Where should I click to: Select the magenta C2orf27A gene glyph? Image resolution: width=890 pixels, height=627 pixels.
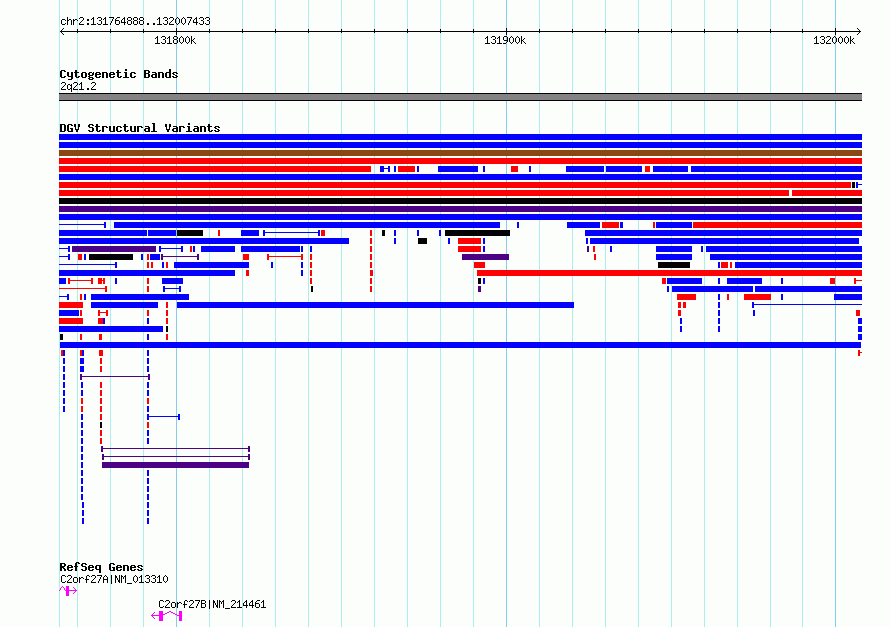click(x=68, y=591)
